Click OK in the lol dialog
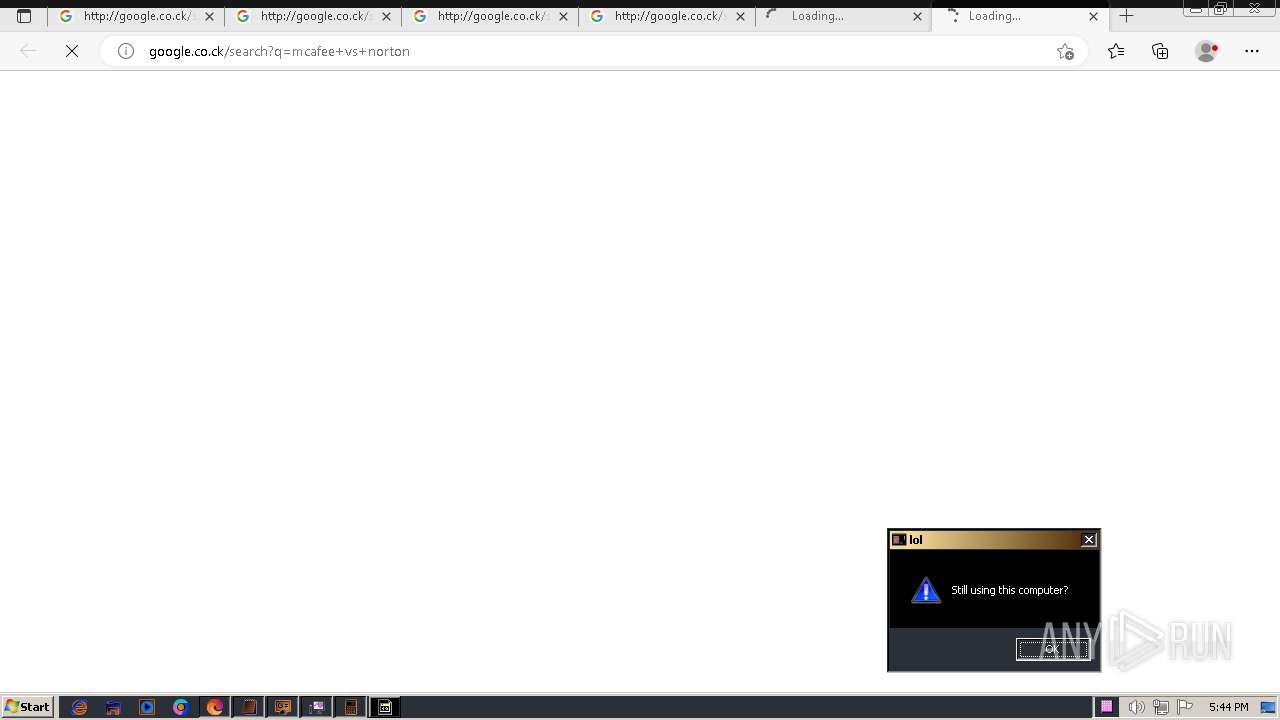1280x720 pixels. [1052, 649]
